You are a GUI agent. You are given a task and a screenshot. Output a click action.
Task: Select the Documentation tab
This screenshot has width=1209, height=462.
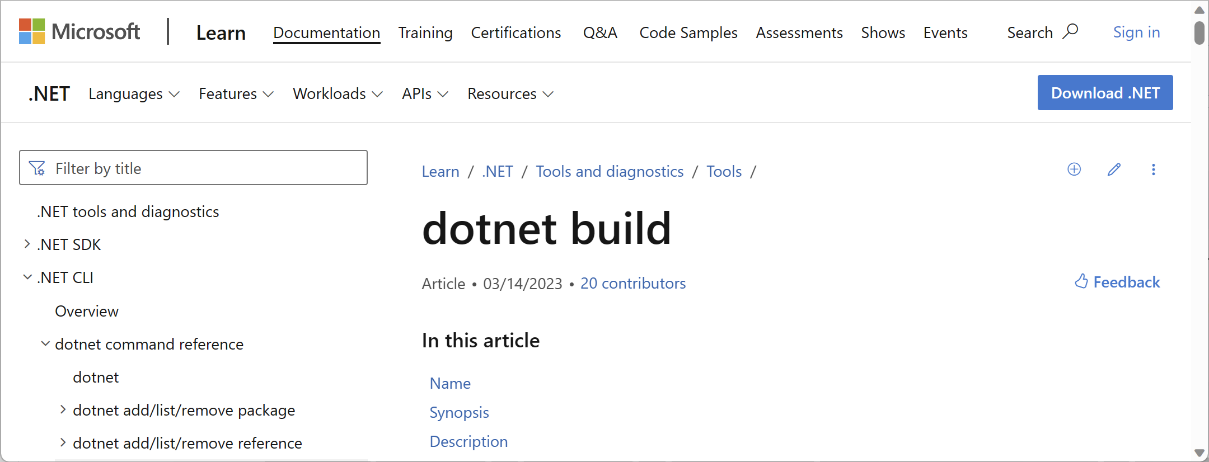[326, 32]
